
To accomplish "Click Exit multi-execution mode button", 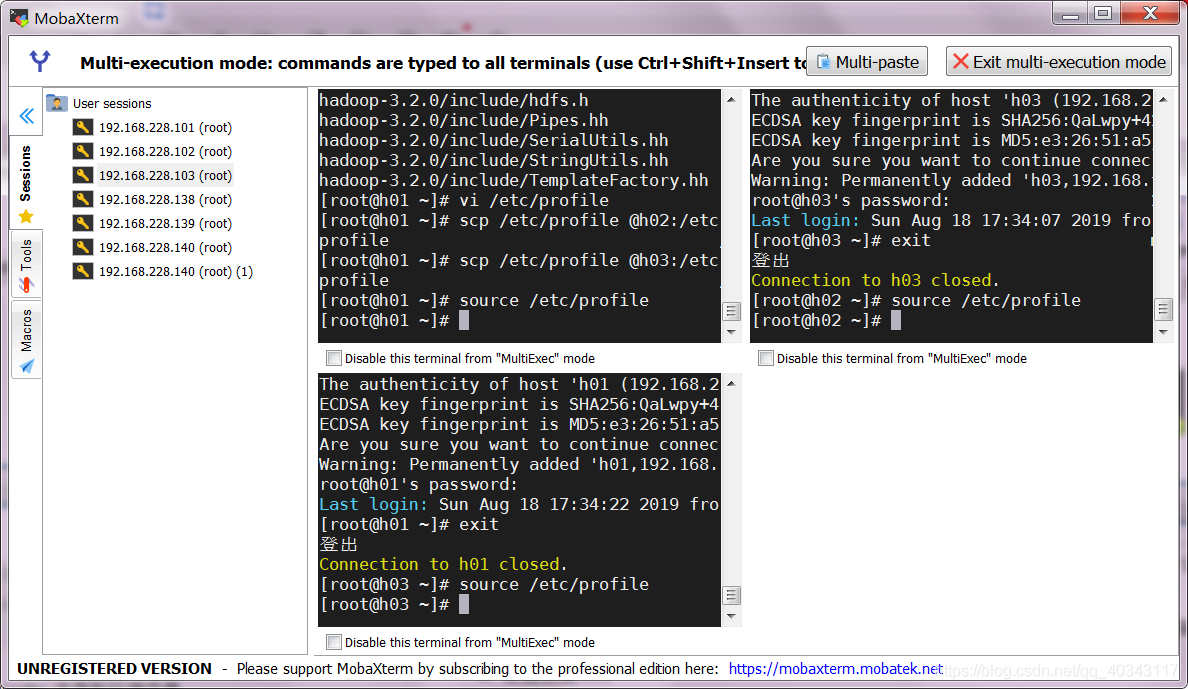I will [1058, 61].
